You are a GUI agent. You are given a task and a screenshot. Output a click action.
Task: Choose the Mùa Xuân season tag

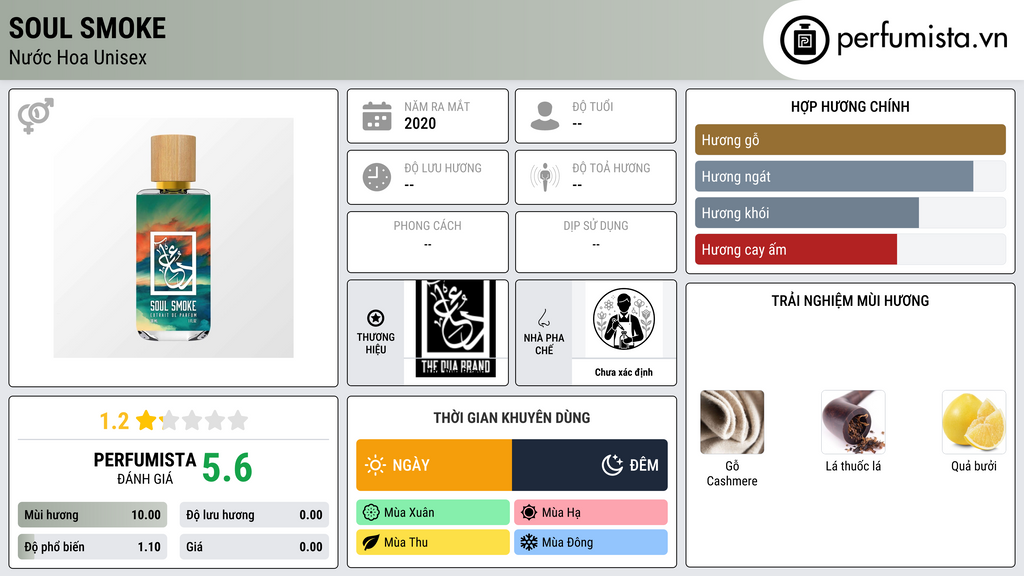[x=433, y=513]
